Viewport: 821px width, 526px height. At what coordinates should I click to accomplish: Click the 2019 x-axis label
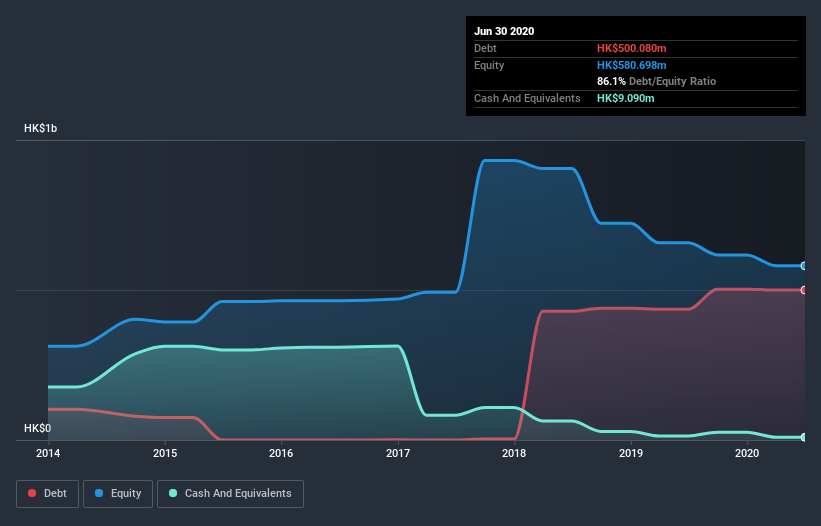(x=631, y=453)
